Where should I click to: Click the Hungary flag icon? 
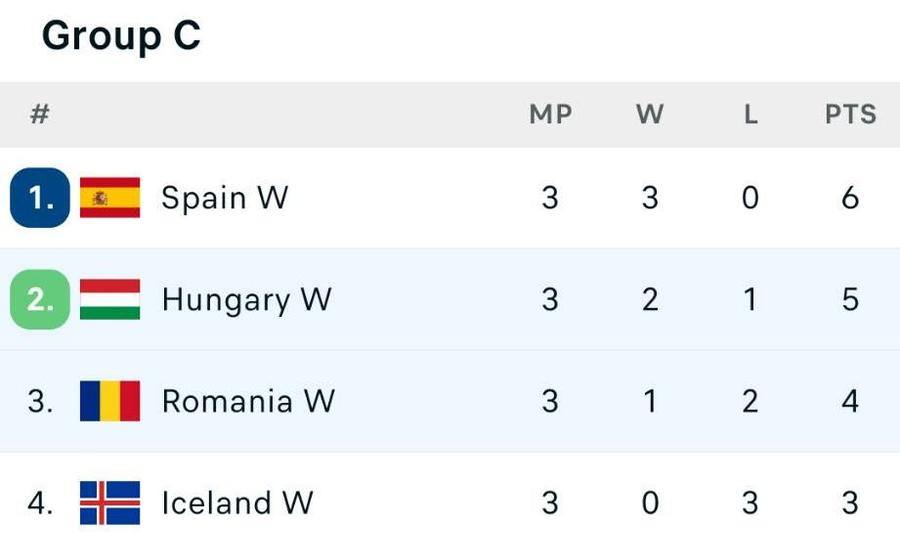110,299
